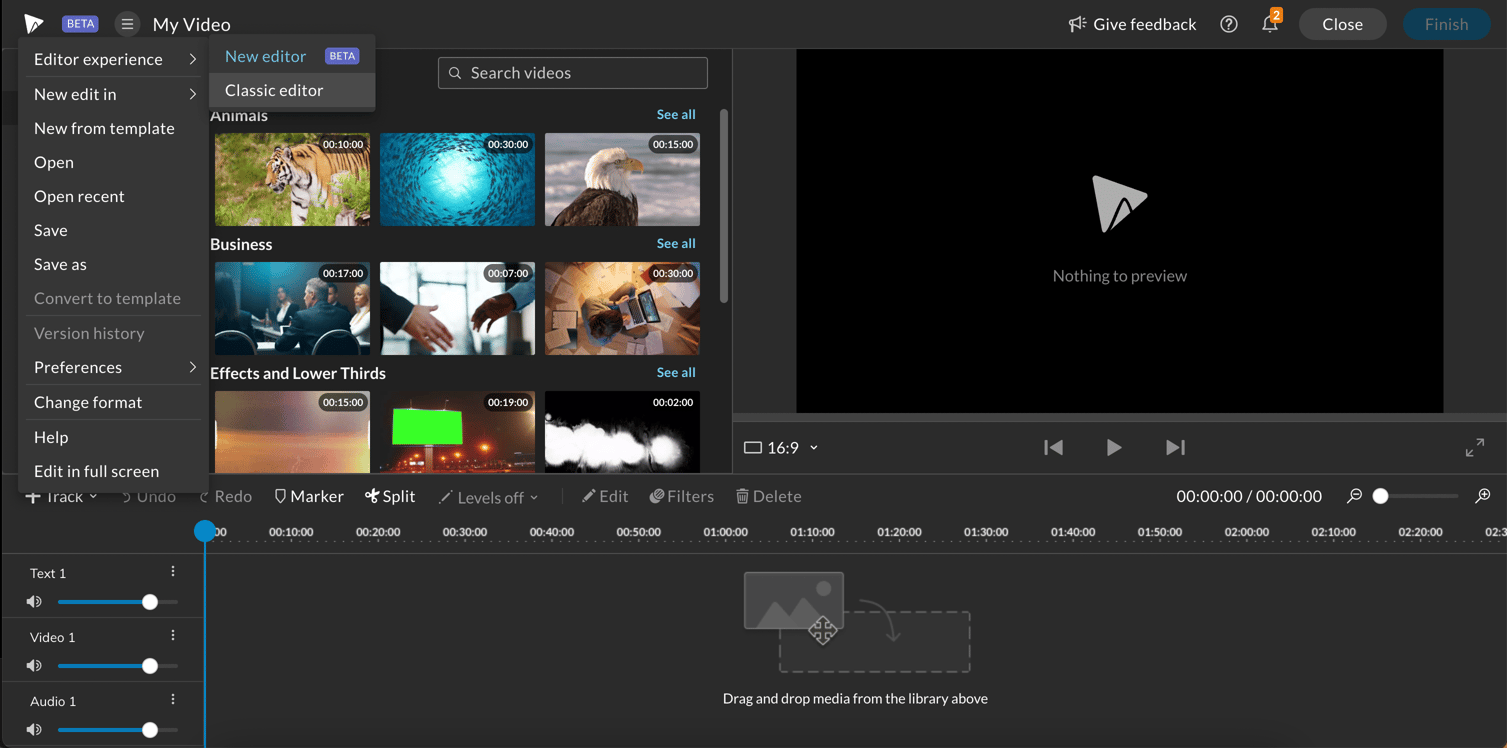Expand the preview to full screen
The height and width of the screenshot is (748, 1507).
[1476, 448]
